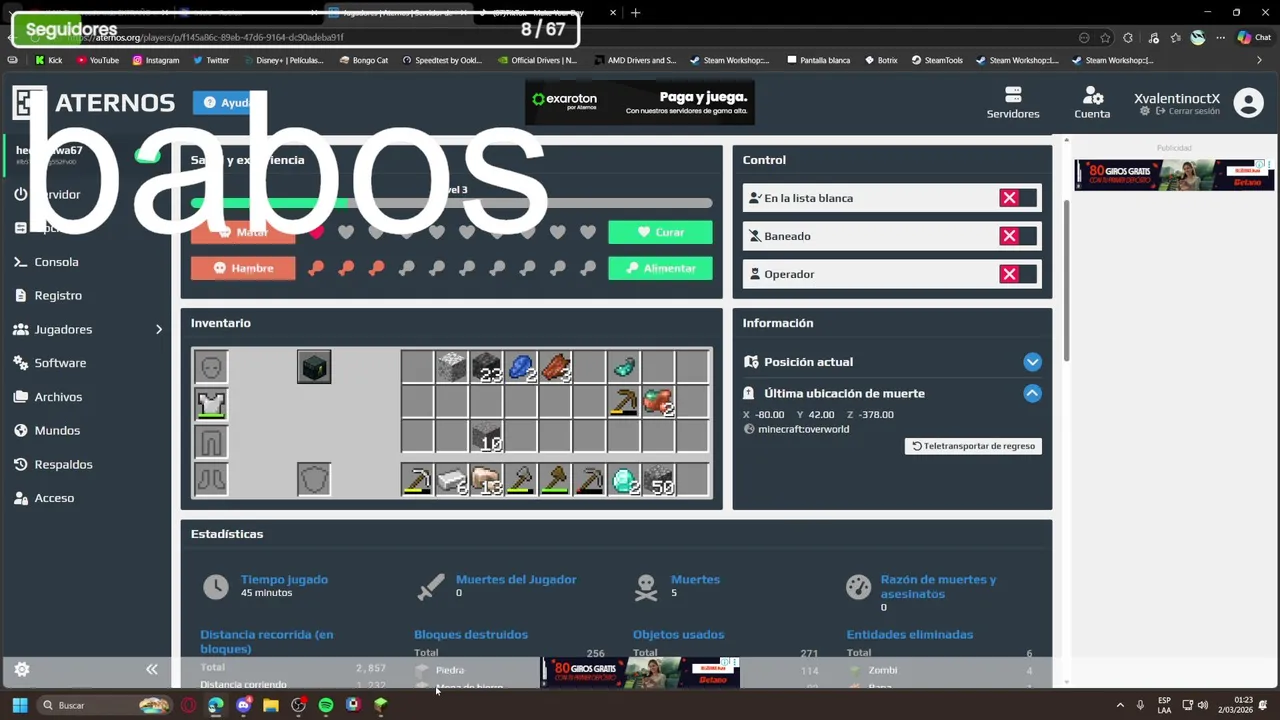1280x720 pixels.
Task: Select the stack of 10 stone blocks
Action: (486, 437)
